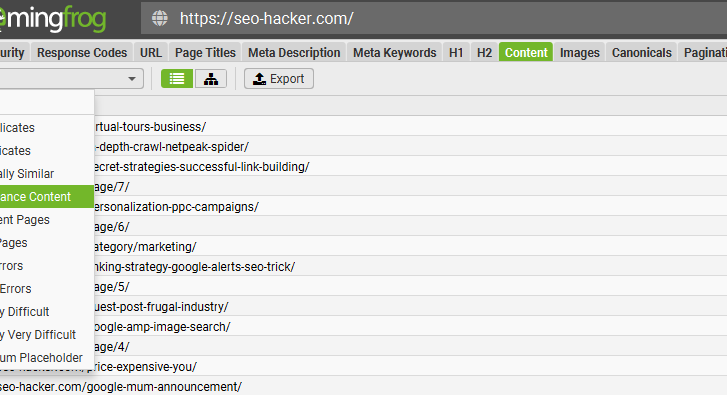Open the Meta Description tab
Image resolution: width=727 pixels, height=395 pixels.
[x=294, y=53]
